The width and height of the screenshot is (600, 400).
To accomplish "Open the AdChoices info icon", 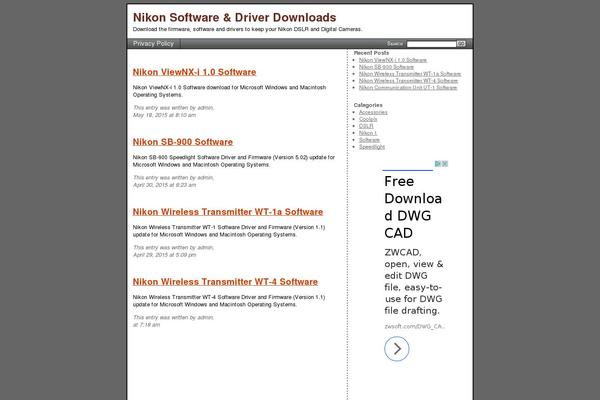I will (x=438, y=164).
